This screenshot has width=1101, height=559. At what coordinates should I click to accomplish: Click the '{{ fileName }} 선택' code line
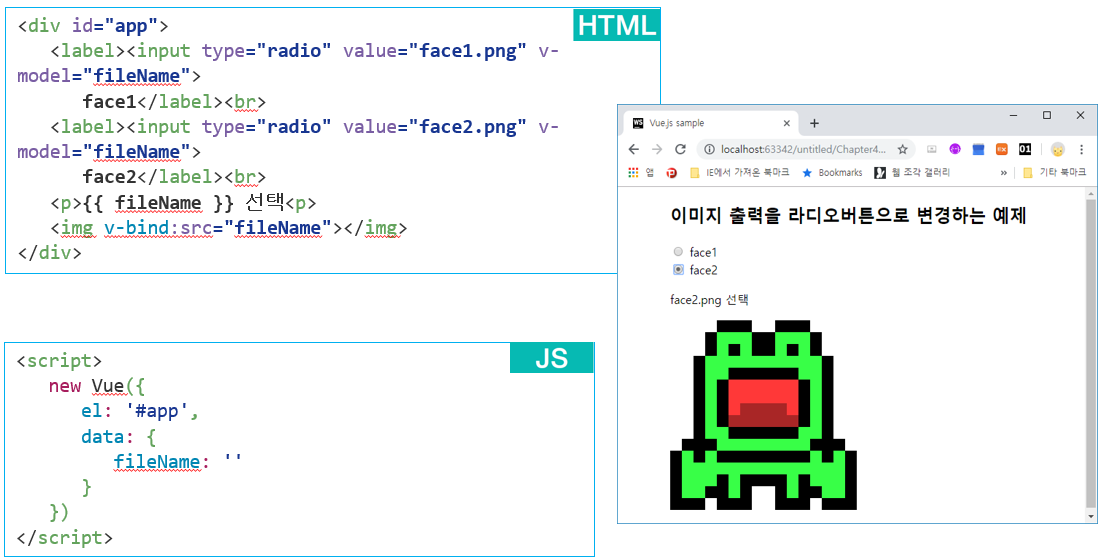tap(183, 203)
